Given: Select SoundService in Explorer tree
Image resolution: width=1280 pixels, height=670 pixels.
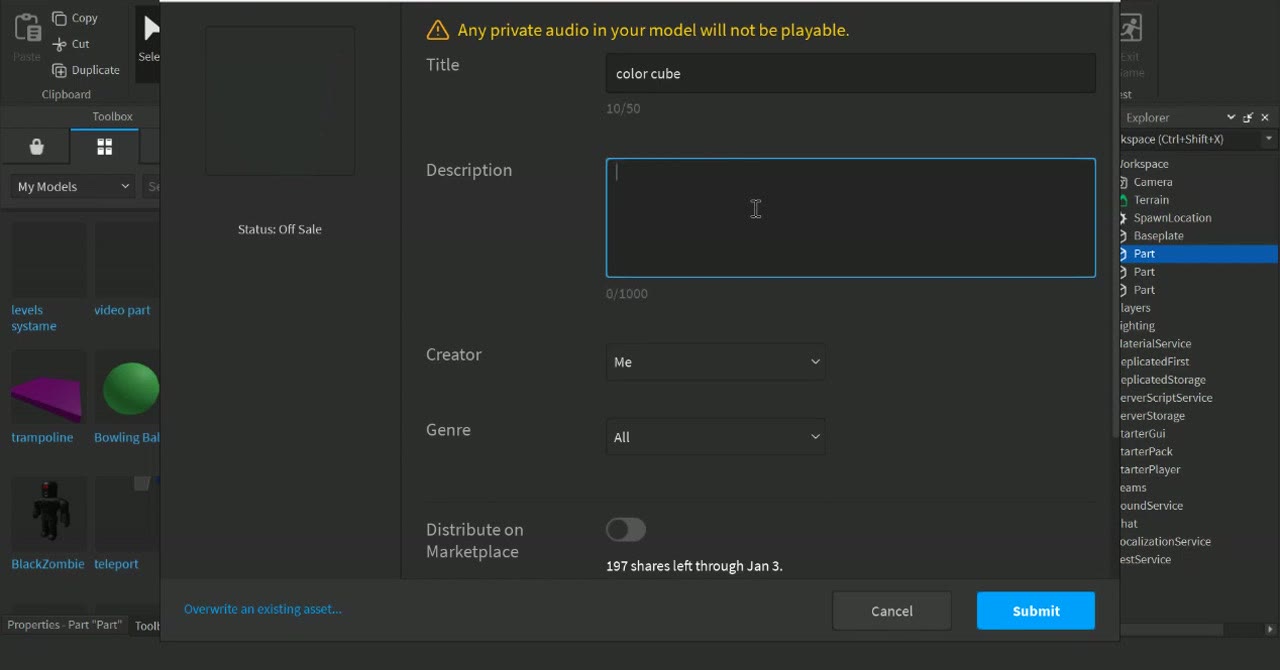Looking at the screenshot, I should pyautogui.click(x=1151, y=506).
